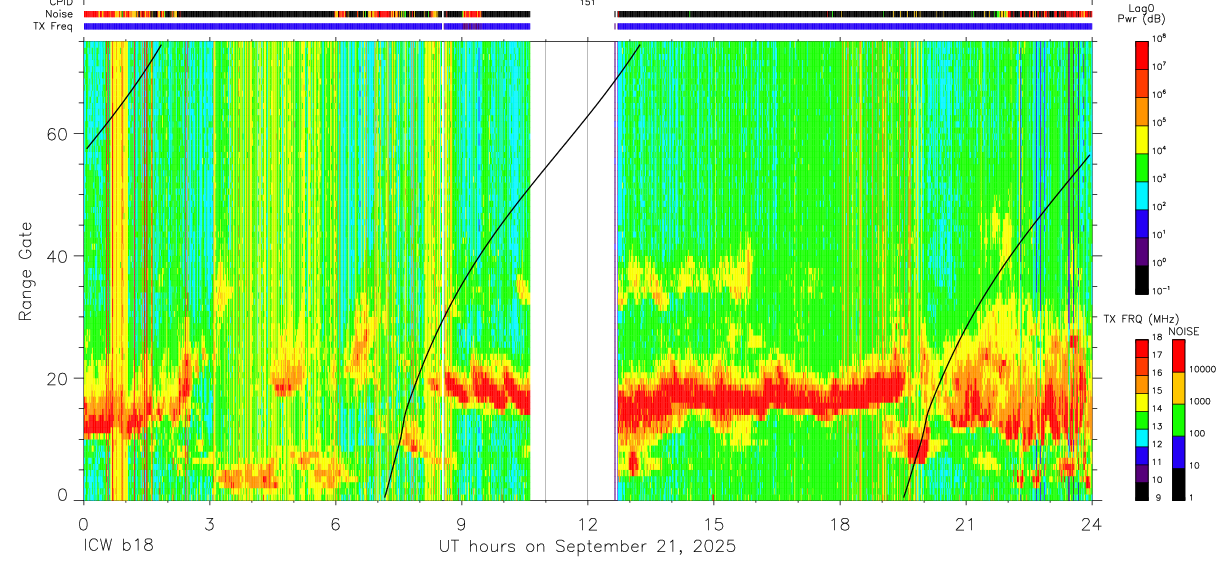
Task: Pick the black segment of NOISE colorbar
Action: (x=1179, y=484)
